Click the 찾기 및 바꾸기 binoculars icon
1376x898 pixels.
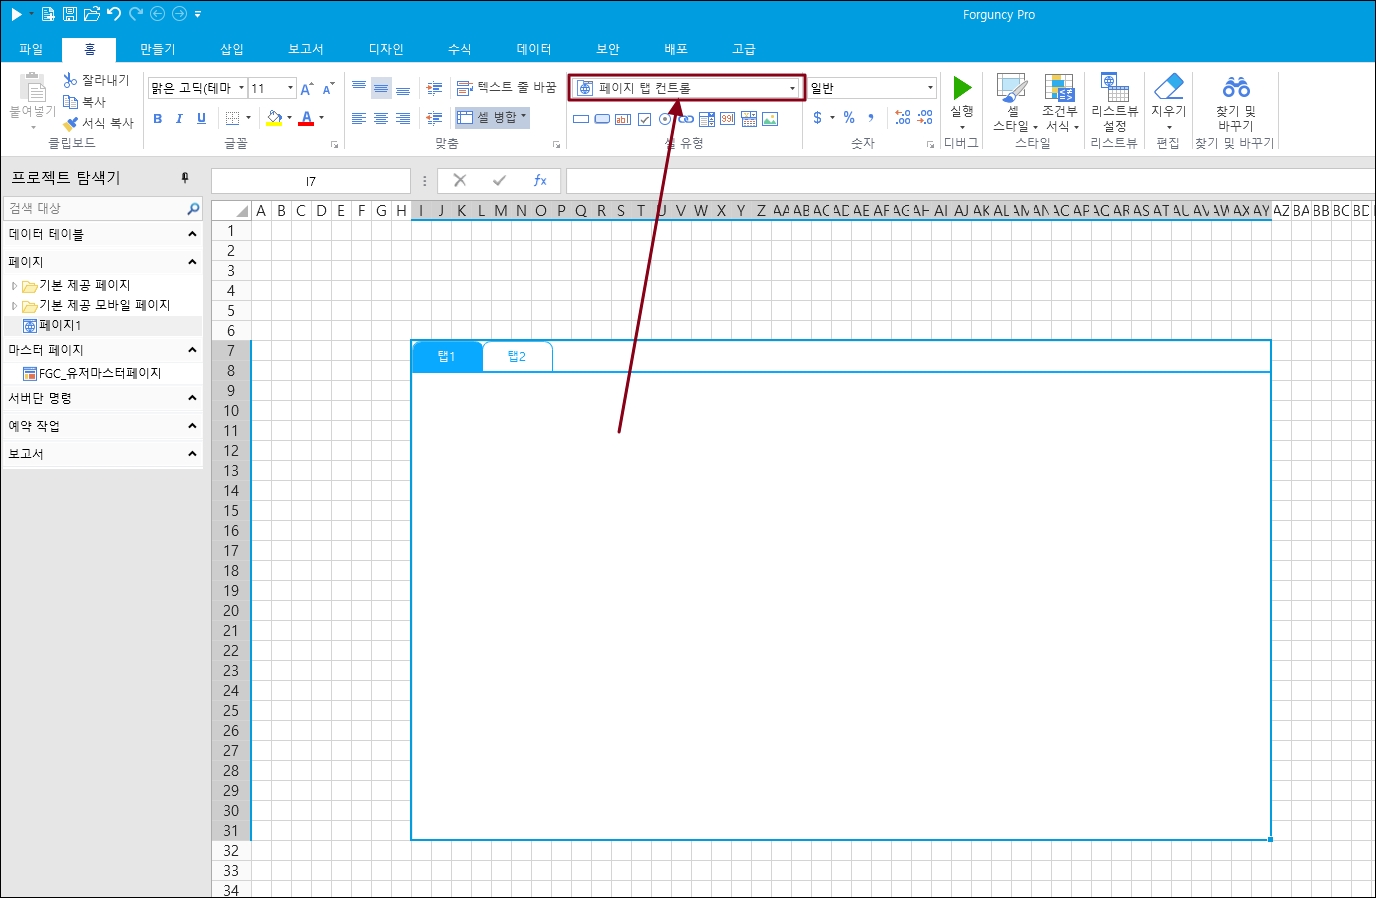1236,88
